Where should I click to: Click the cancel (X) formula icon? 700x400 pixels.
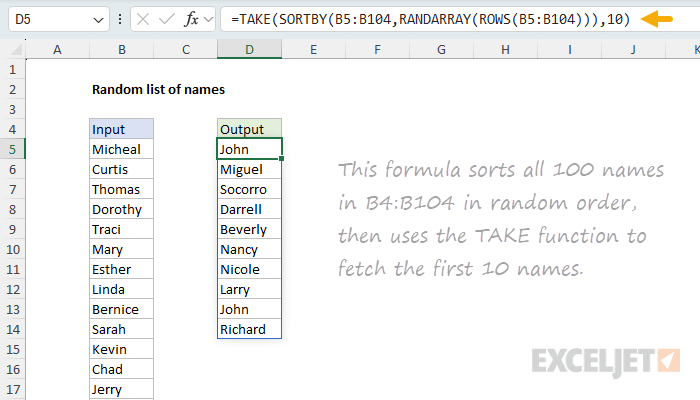(x=143, y=19)
